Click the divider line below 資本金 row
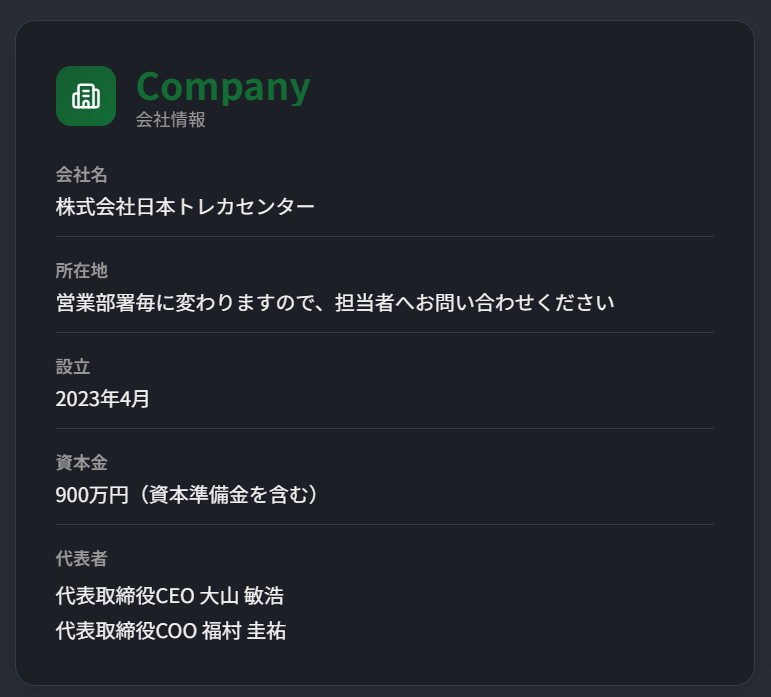Screen dimensions: 771x697 click(x=385, y=525)
